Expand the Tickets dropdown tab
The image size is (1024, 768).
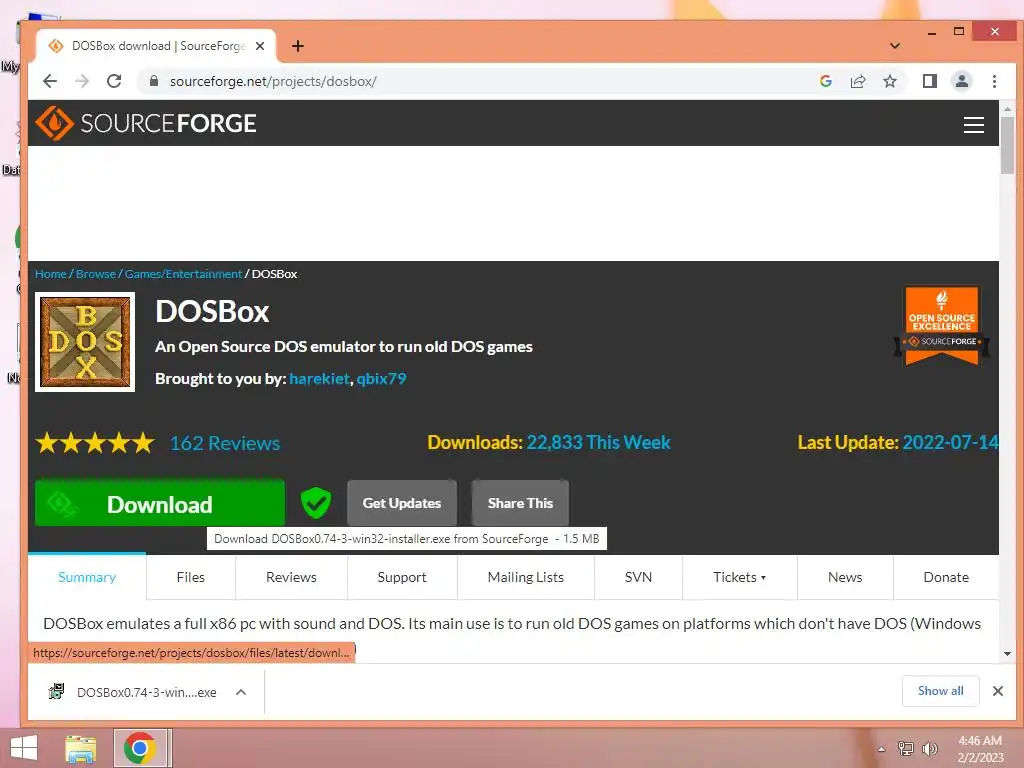pyautogui.click(x=739, y=577)
